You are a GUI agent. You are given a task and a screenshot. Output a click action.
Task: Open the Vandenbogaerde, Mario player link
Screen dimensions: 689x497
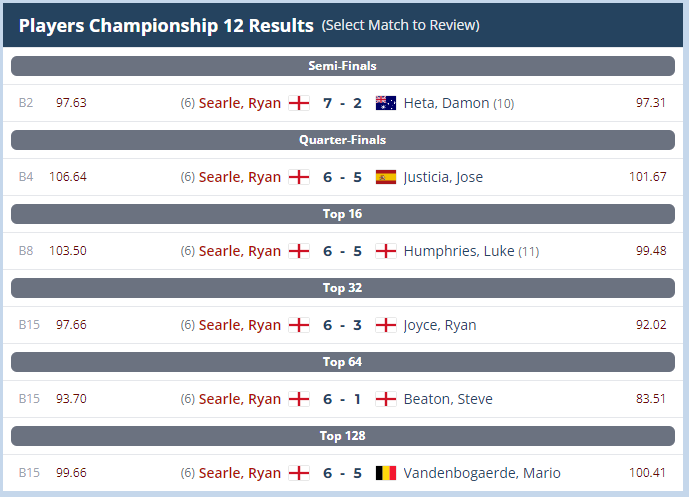[x=482, y=473]
